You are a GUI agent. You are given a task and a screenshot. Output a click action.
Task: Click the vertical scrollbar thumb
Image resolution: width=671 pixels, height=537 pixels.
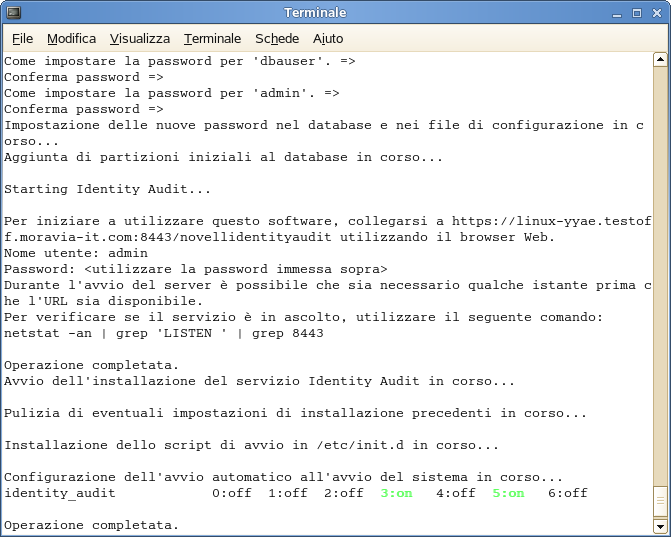click(x=660, y=500)
